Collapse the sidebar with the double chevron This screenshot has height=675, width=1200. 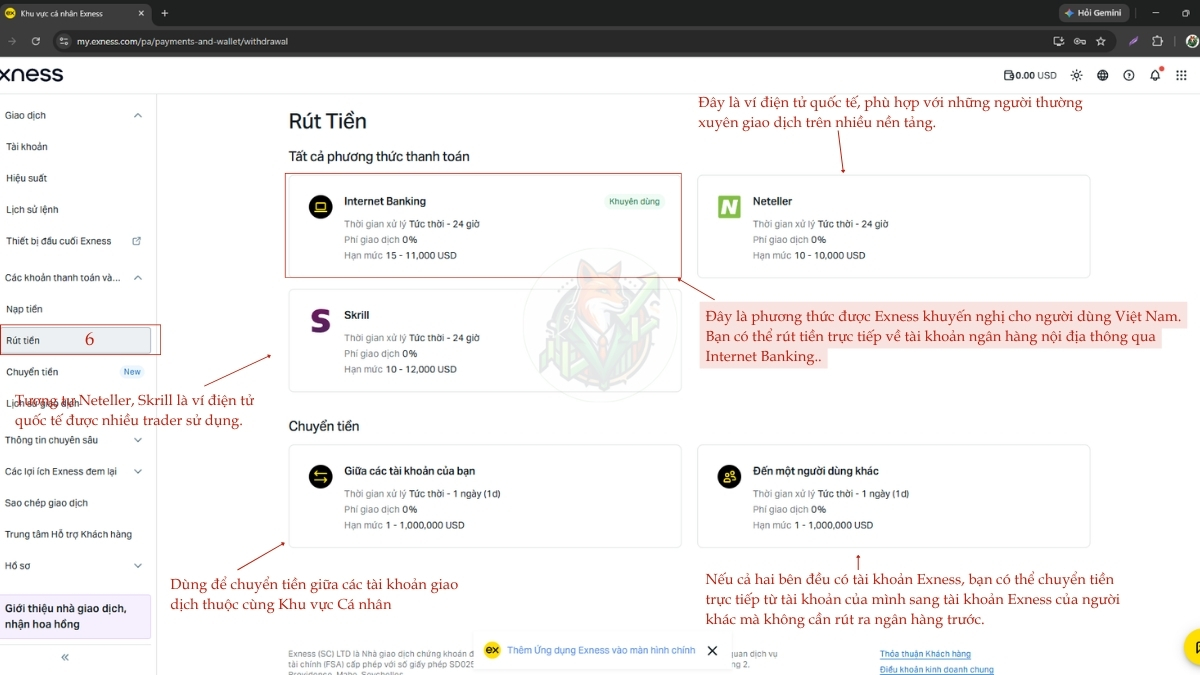click(65, 657)
